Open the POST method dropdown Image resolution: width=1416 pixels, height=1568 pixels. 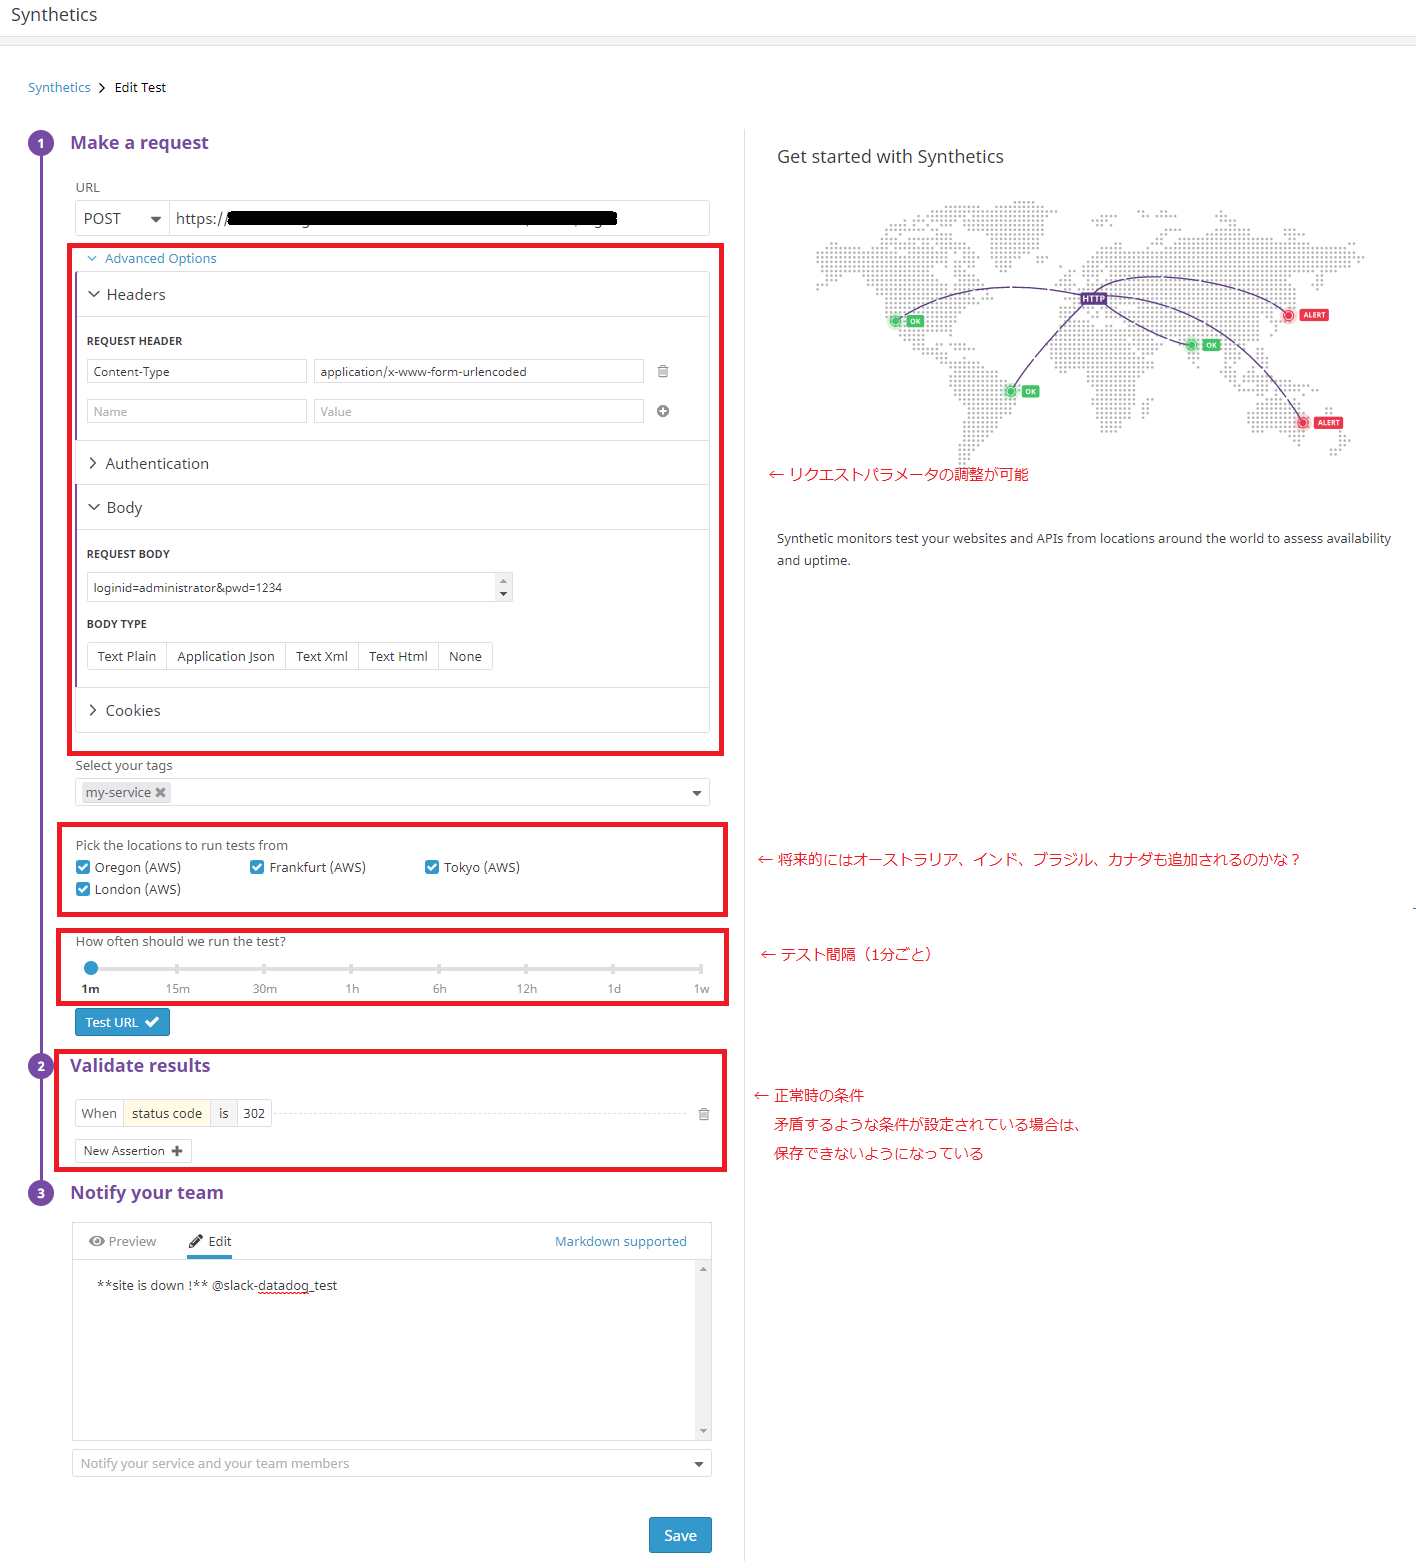click(x=122, y=219)
